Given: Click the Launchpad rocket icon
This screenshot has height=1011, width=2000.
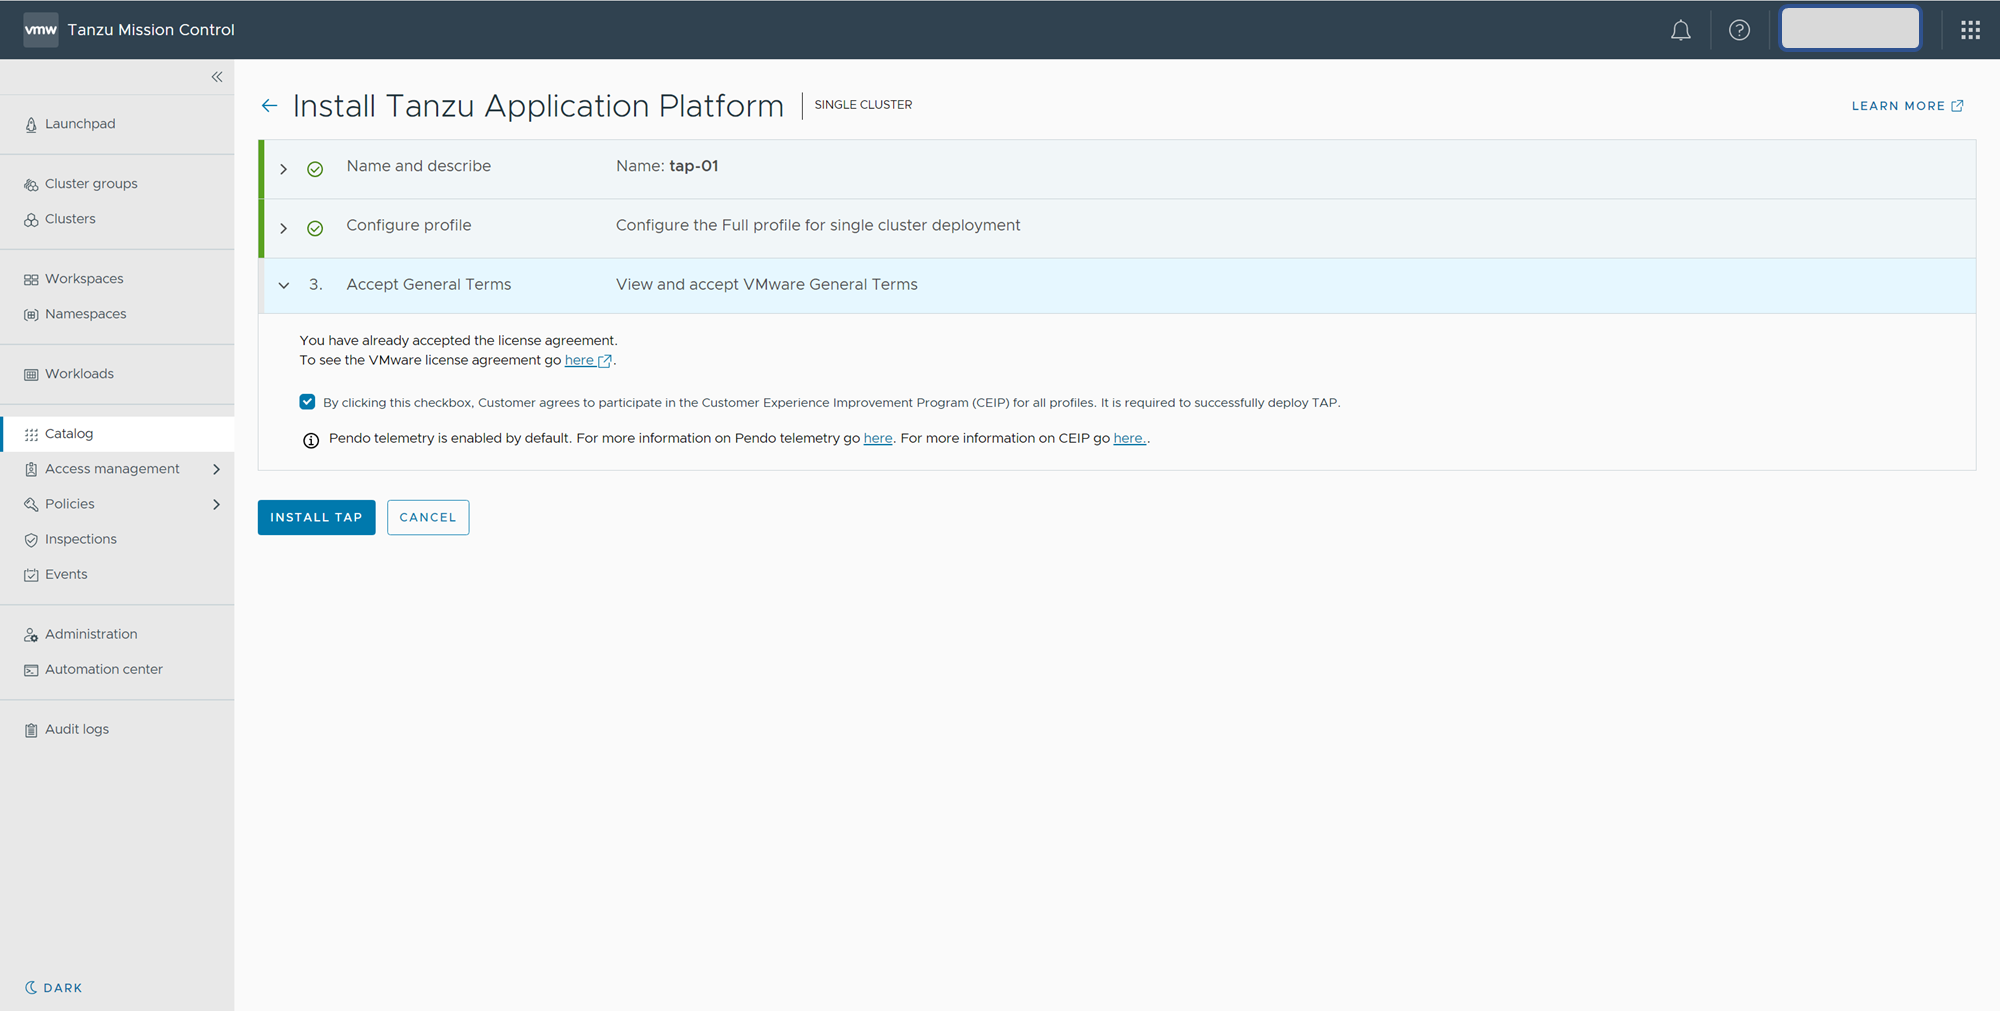Looking at the screenshot, I should (x=31, y=125).
